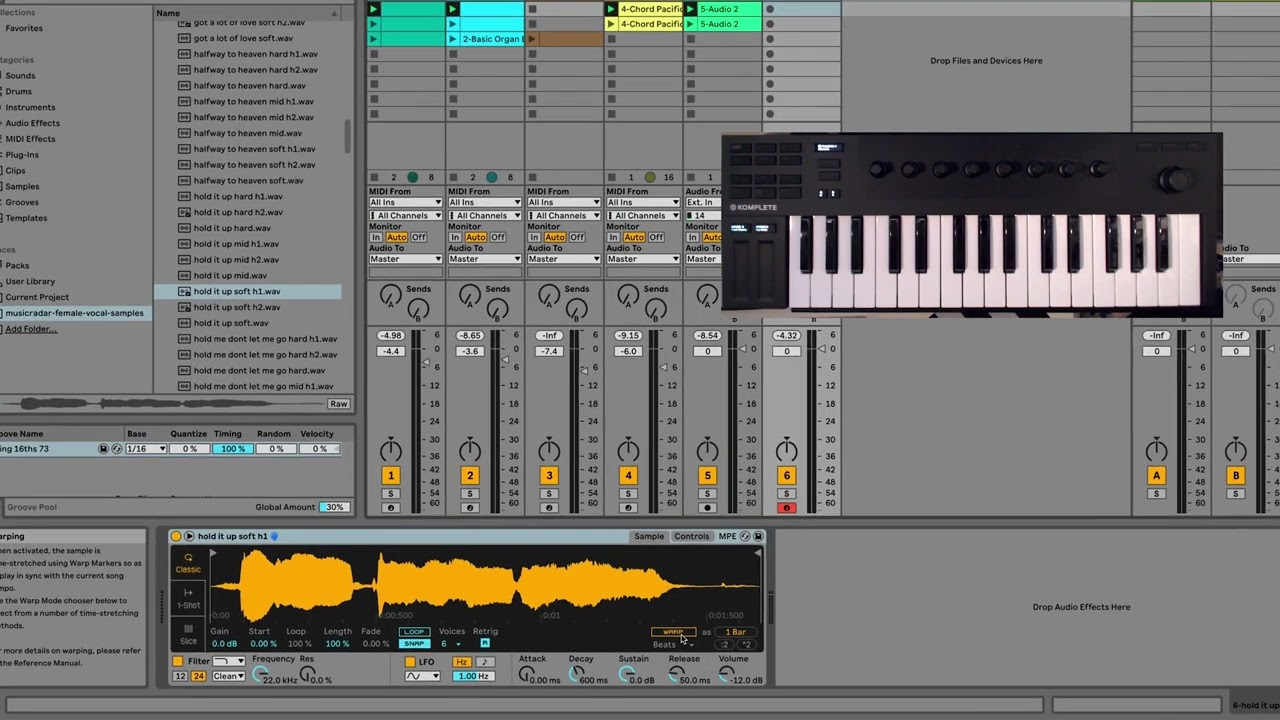
Task: Toggle the LOOP button in Simpler
Action: click(x=414, y=632)
